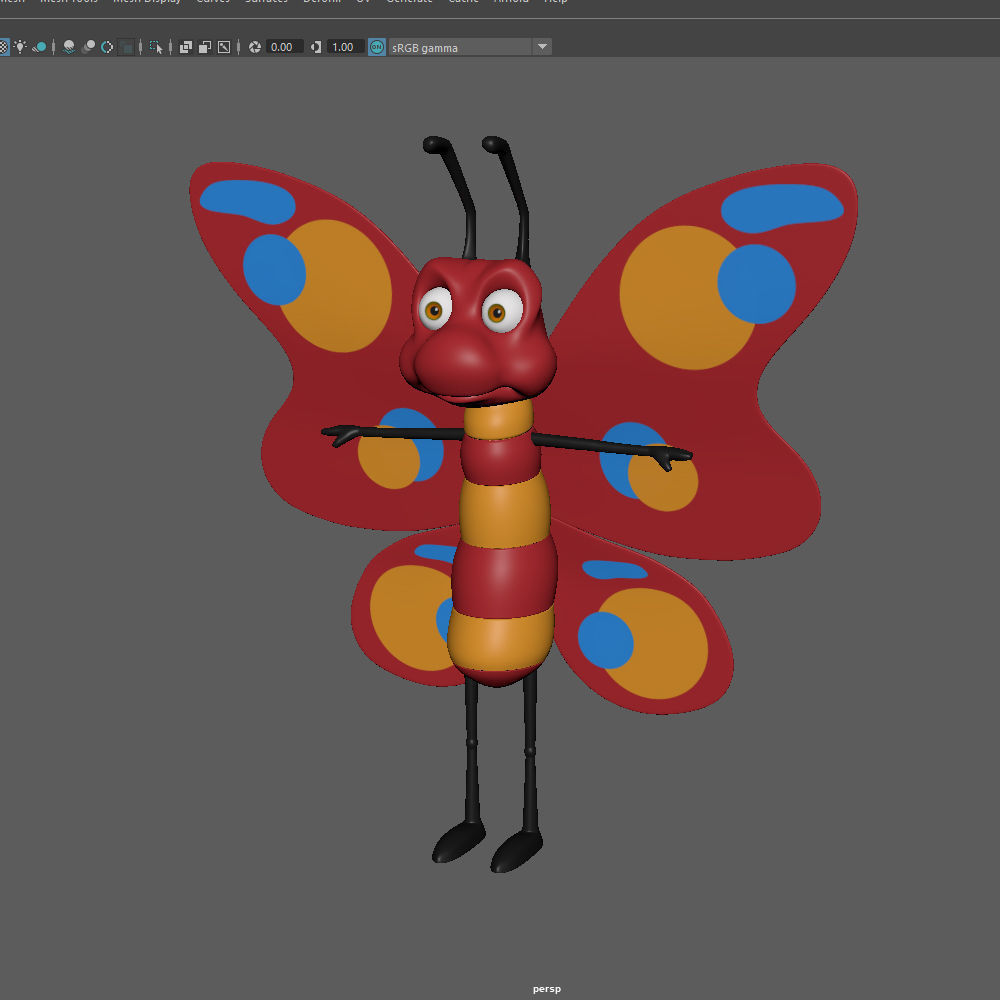Image resolution: width=1000 pixels, height=1000 pixels.
Task: Click the exposure value field 0.00
Action: (284, 47)
